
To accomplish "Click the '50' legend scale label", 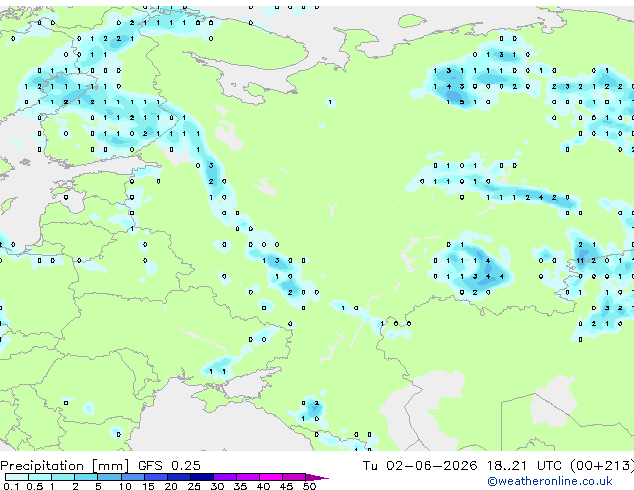I will [x=309, y=486].
